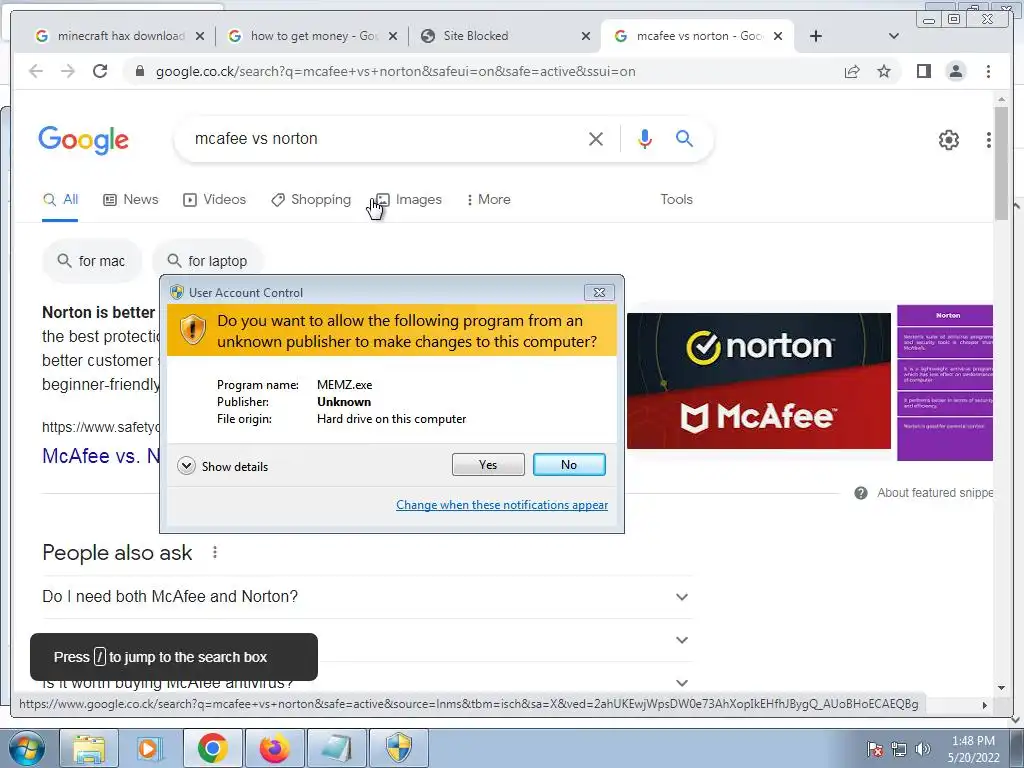Image resolution: width=1024 pixels, height=768 pixels.
Task: Bookmark this page with the star icon
Action: tap(884, 71)
